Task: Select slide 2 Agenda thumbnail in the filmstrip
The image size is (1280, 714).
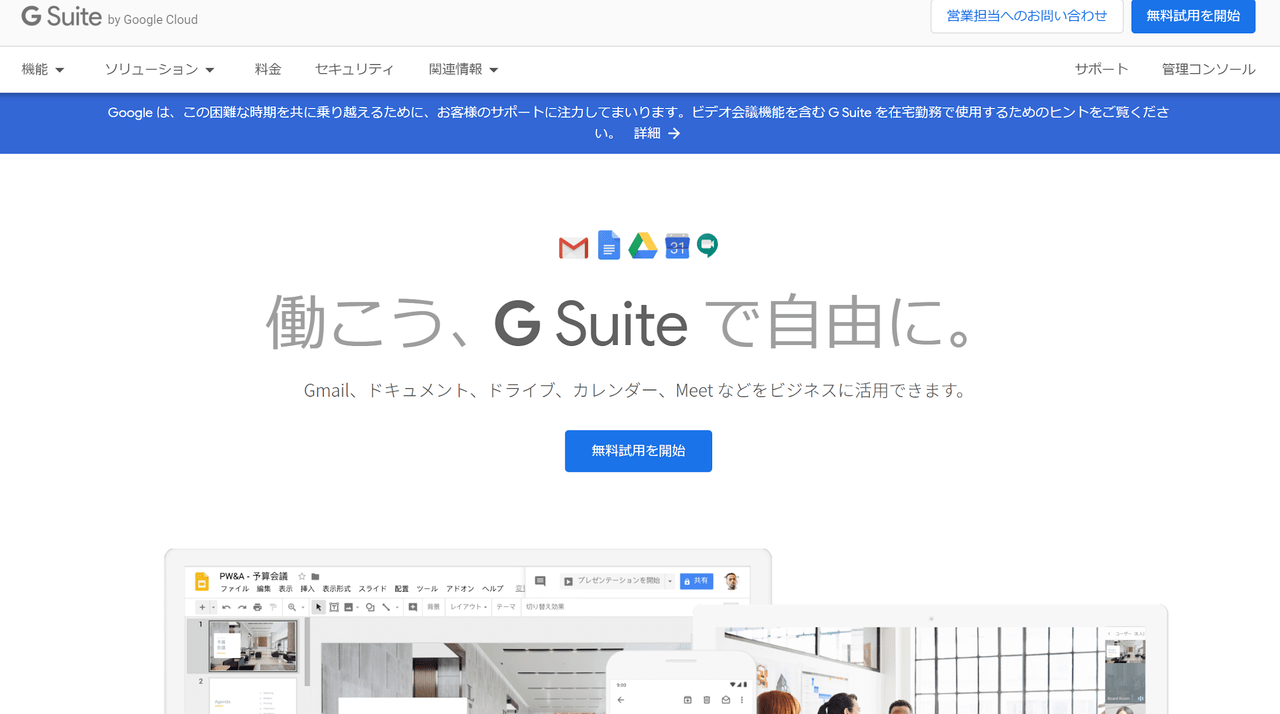Action: click(252, 696)
